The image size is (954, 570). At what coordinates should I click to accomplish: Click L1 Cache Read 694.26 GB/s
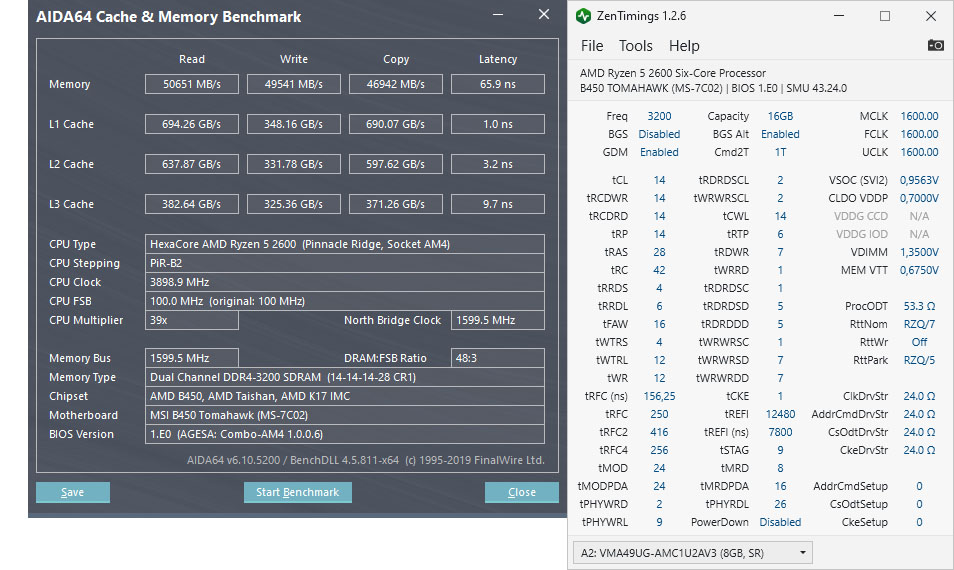coord(192,124)
